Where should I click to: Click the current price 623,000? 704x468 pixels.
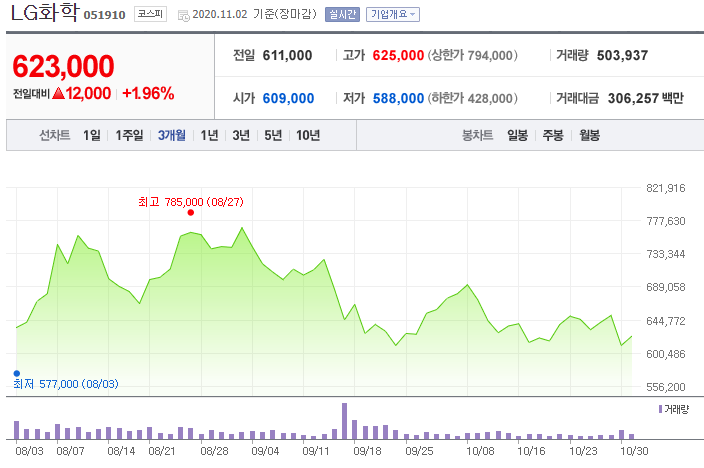point(63,66)
